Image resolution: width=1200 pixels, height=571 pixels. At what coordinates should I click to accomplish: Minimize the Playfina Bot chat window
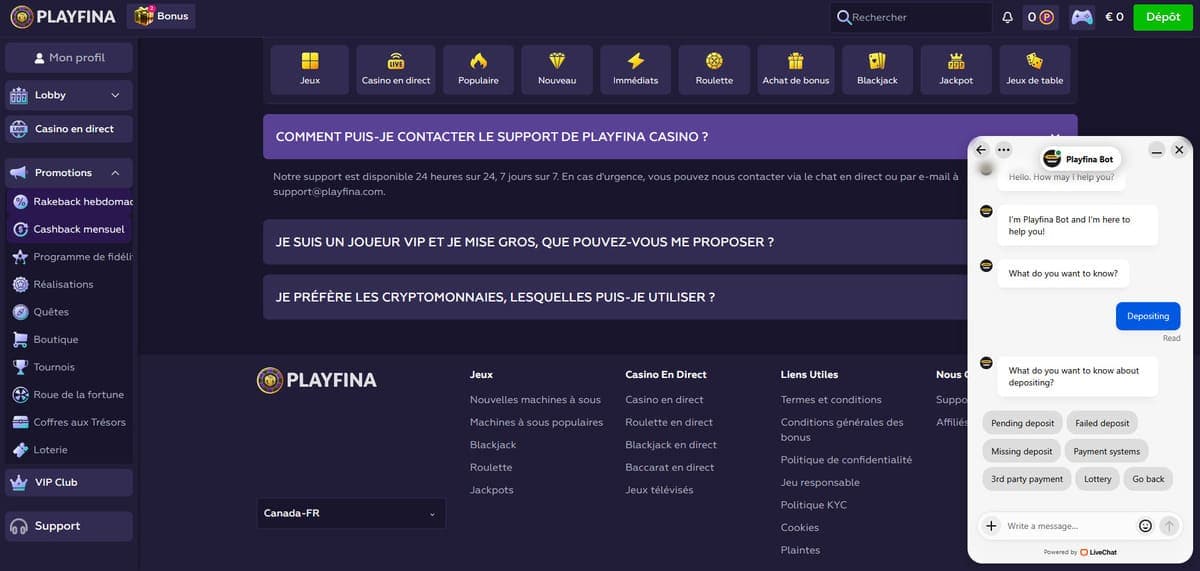tap(1156, 150)
